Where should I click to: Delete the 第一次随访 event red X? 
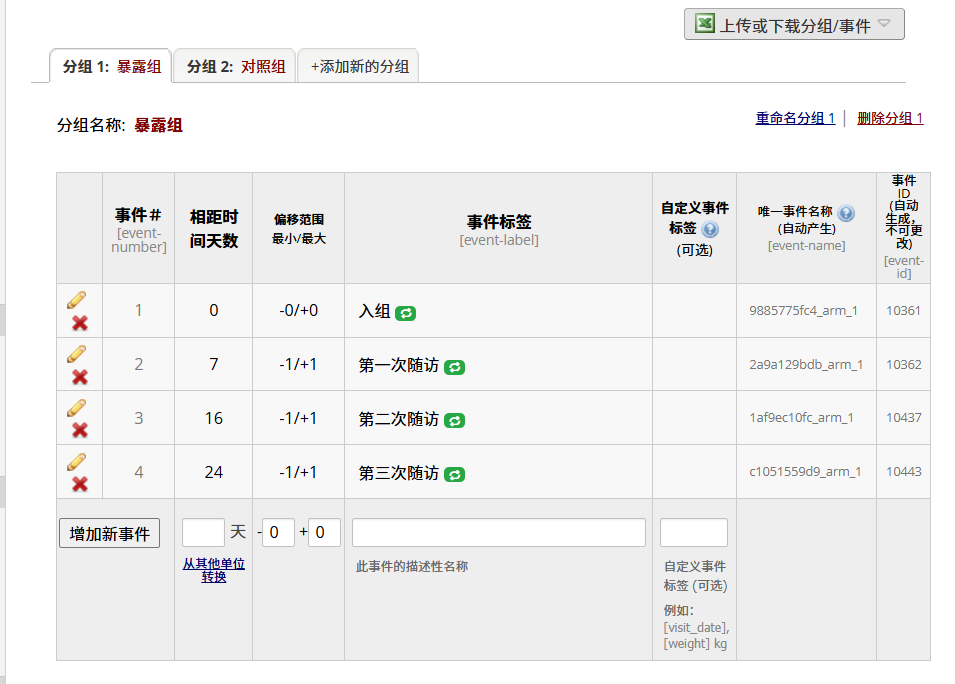[80, 377]
